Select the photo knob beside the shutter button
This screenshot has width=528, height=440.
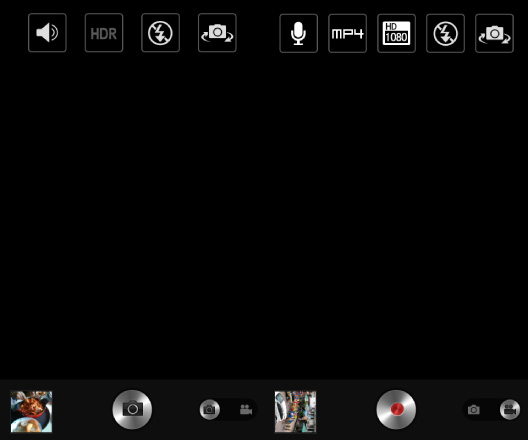[209, 410]
